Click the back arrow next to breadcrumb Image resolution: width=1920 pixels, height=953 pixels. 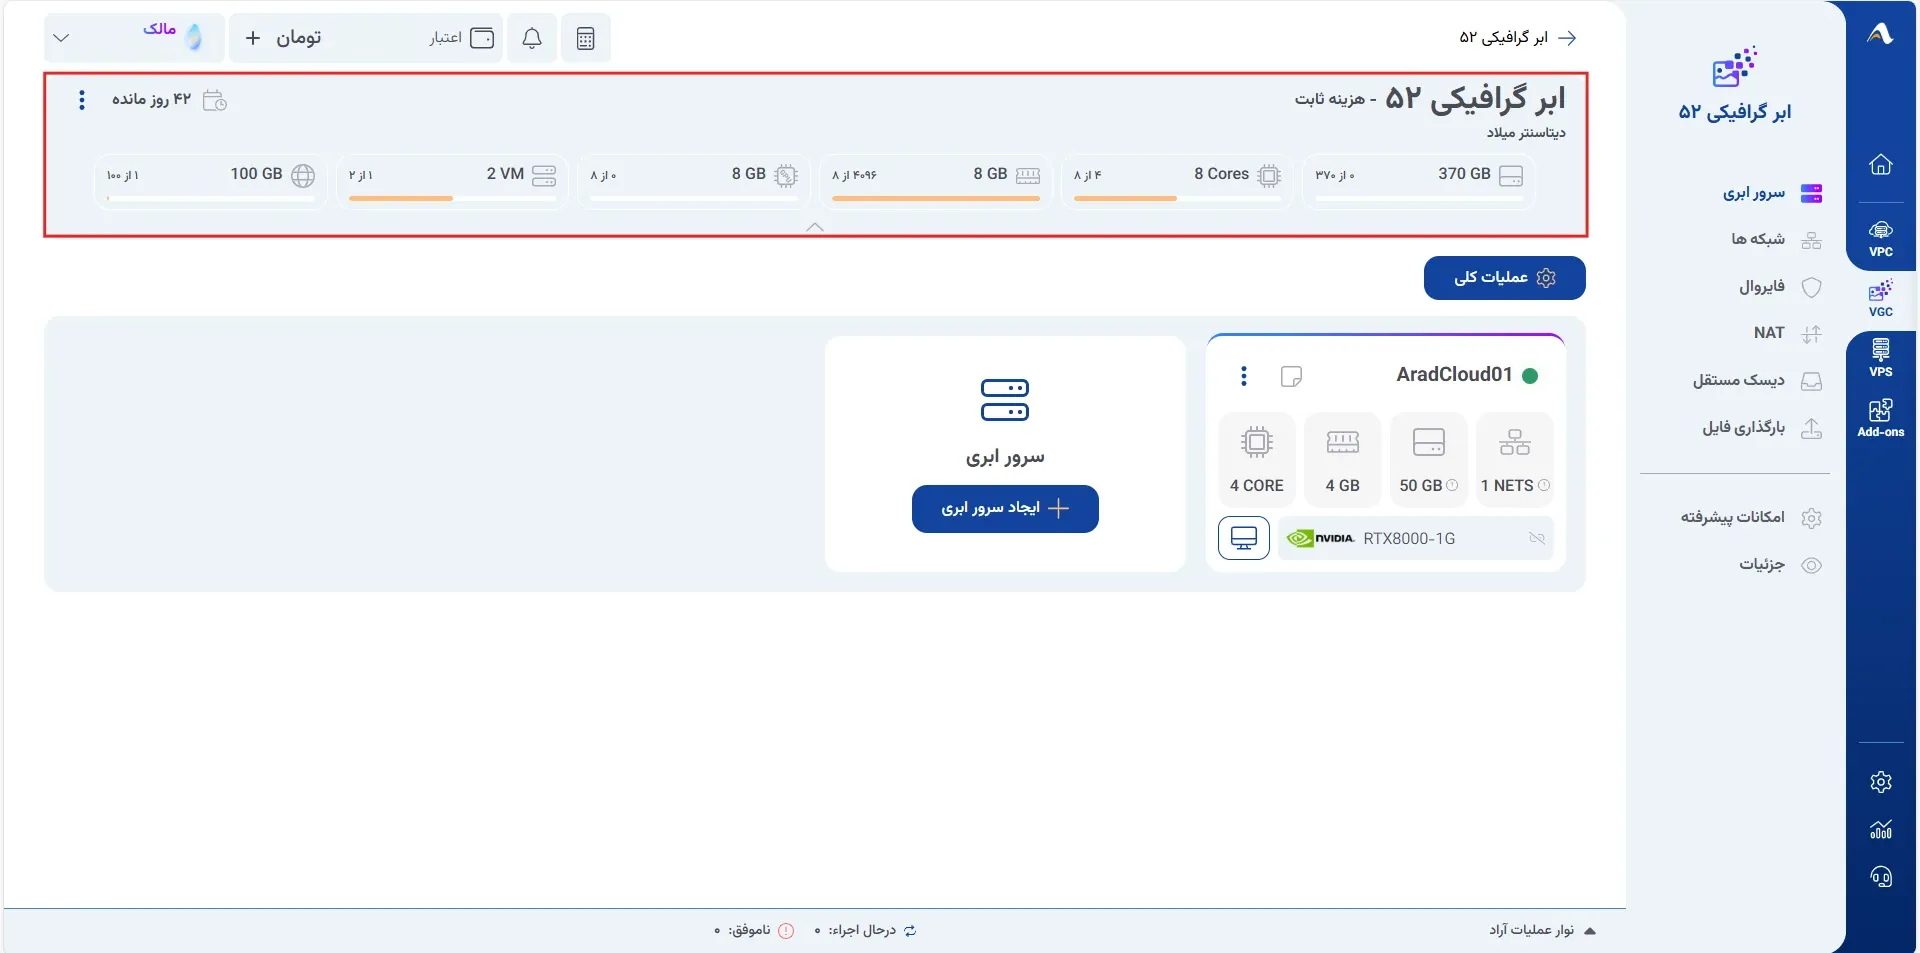[x=1568, y=38]
